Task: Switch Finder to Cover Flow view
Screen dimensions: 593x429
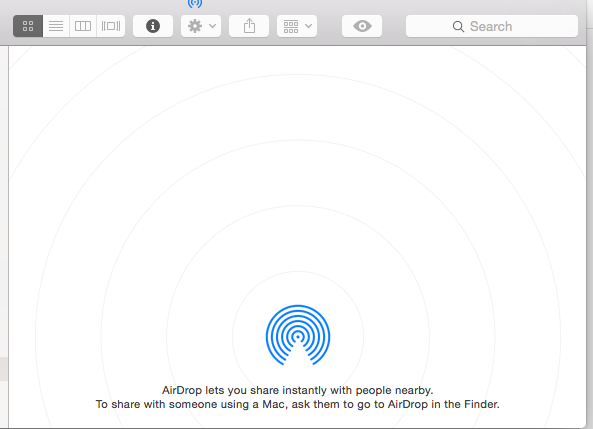Action: pyautogui.click(x=111, y=26)
